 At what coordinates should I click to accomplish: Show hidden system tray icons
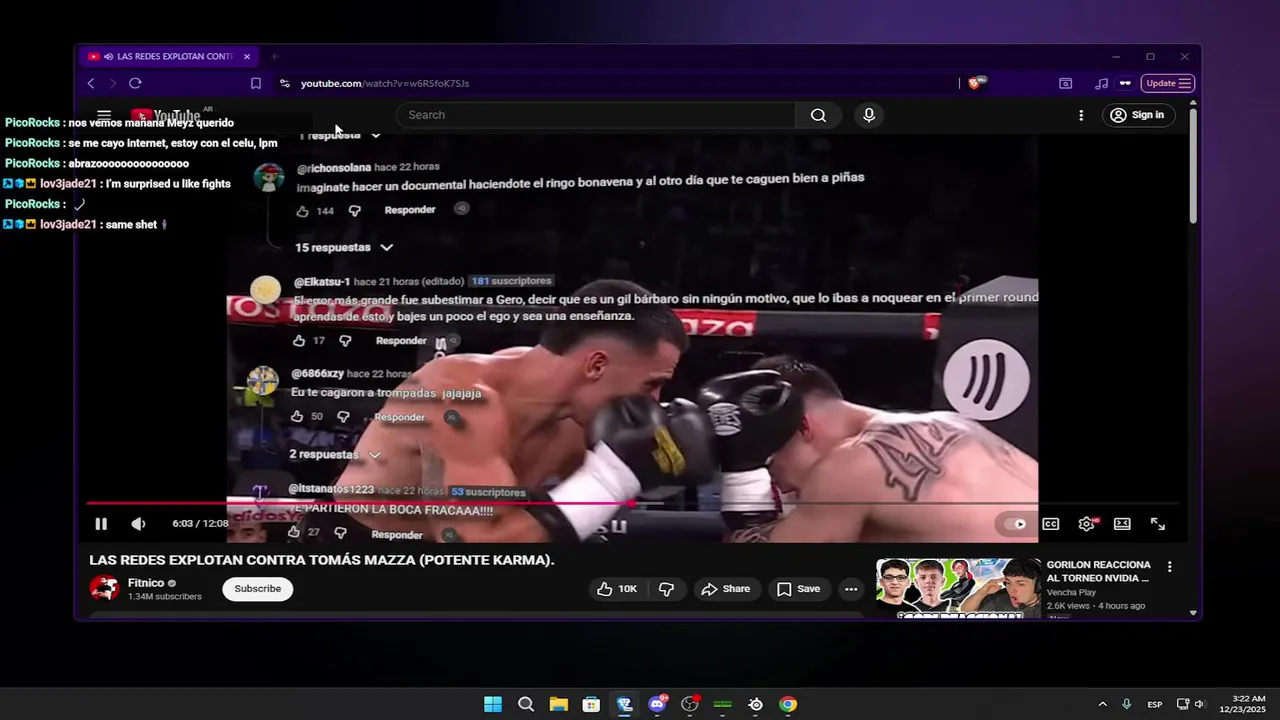1103,704
